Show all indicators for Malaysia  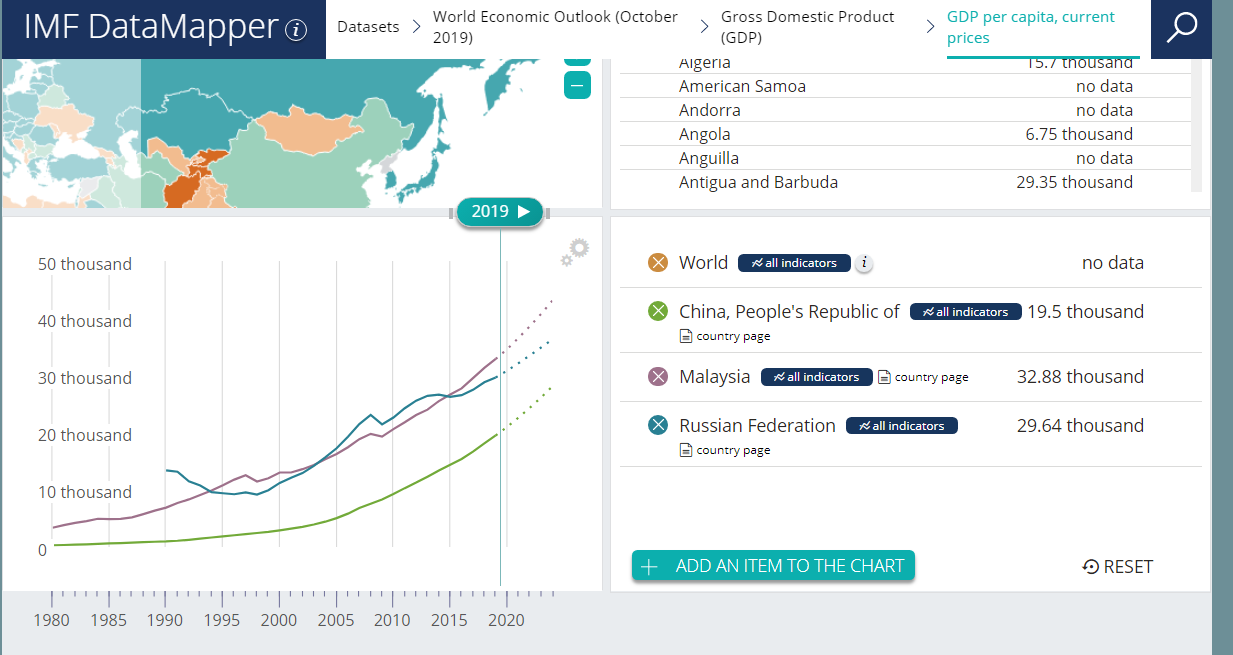click(816, 377)
